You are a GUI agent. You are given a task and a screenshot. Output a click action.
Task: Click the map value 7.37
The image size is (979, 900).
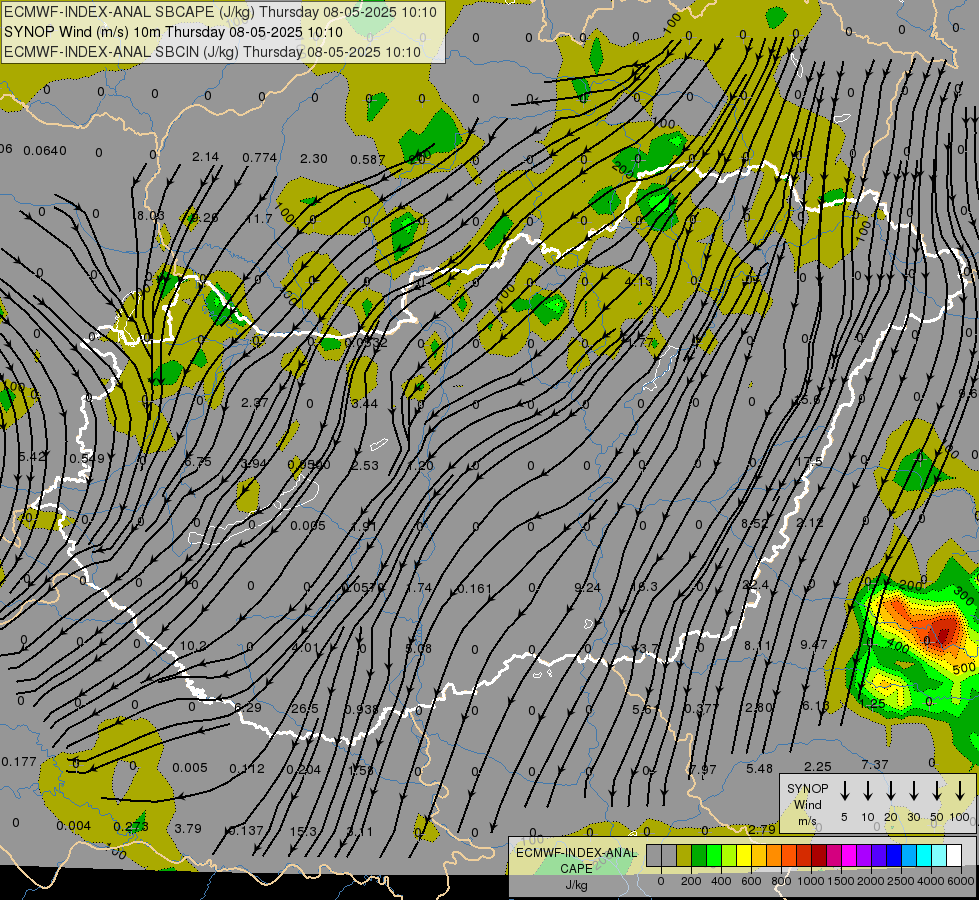click(875, 764)
